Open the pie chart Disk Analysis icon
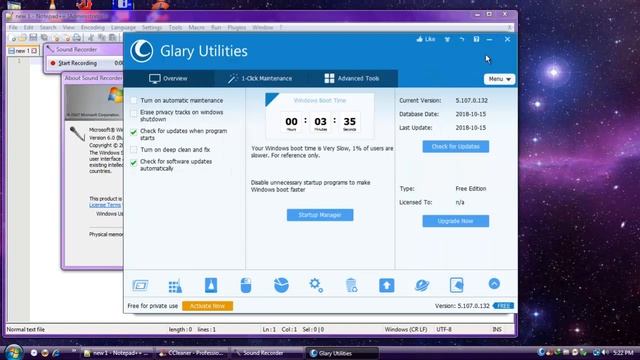Viewport: 640px width, 360px height. (281, 285)
